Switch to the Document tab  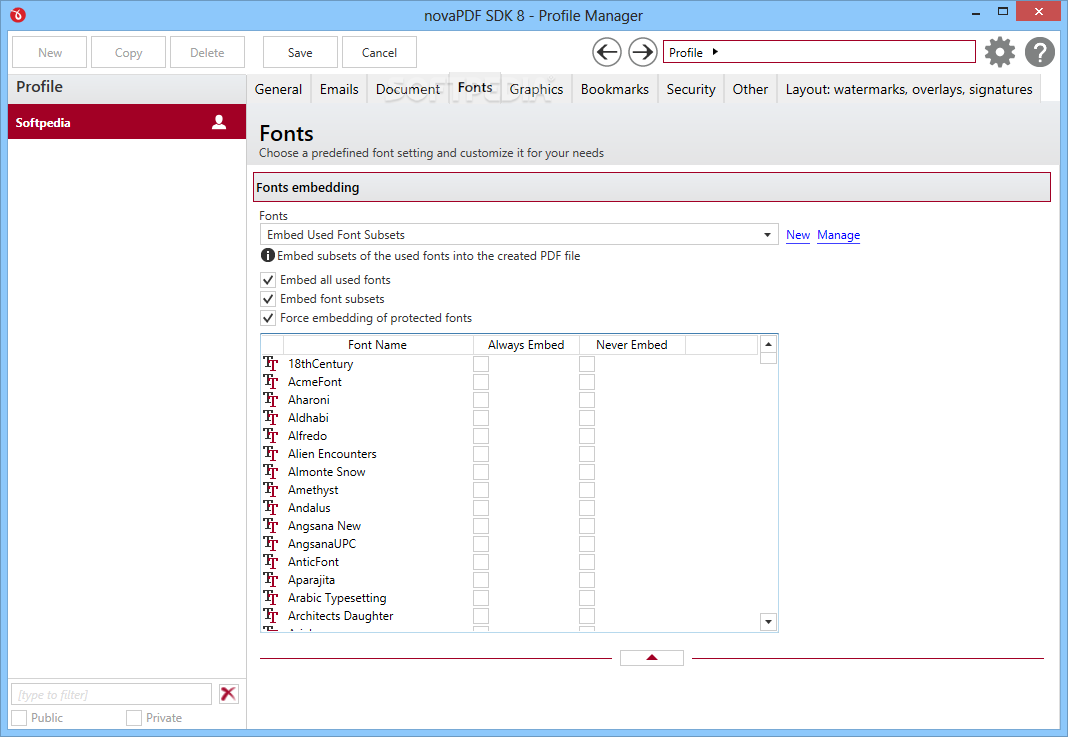[407, 89]
